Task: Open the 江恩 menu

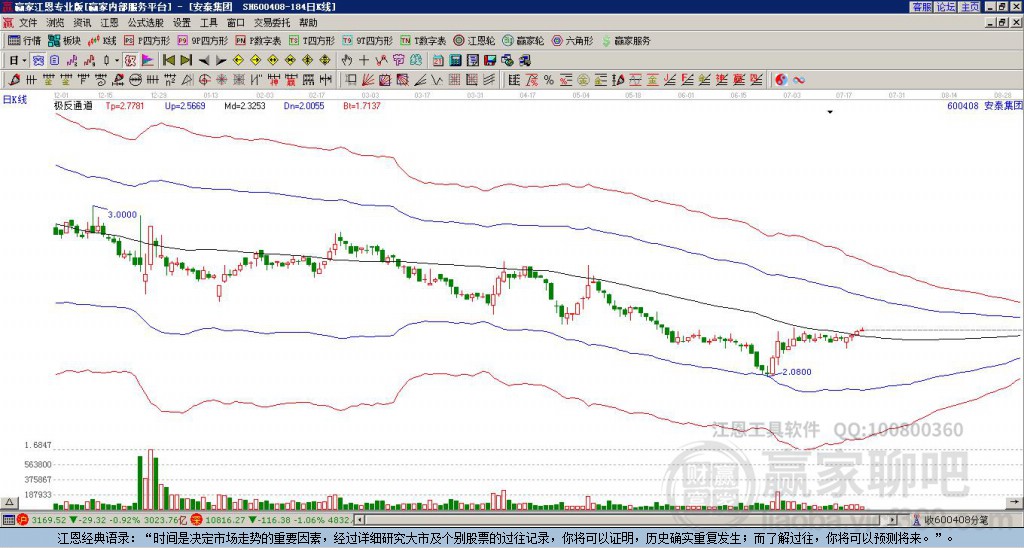Action: 109,23
